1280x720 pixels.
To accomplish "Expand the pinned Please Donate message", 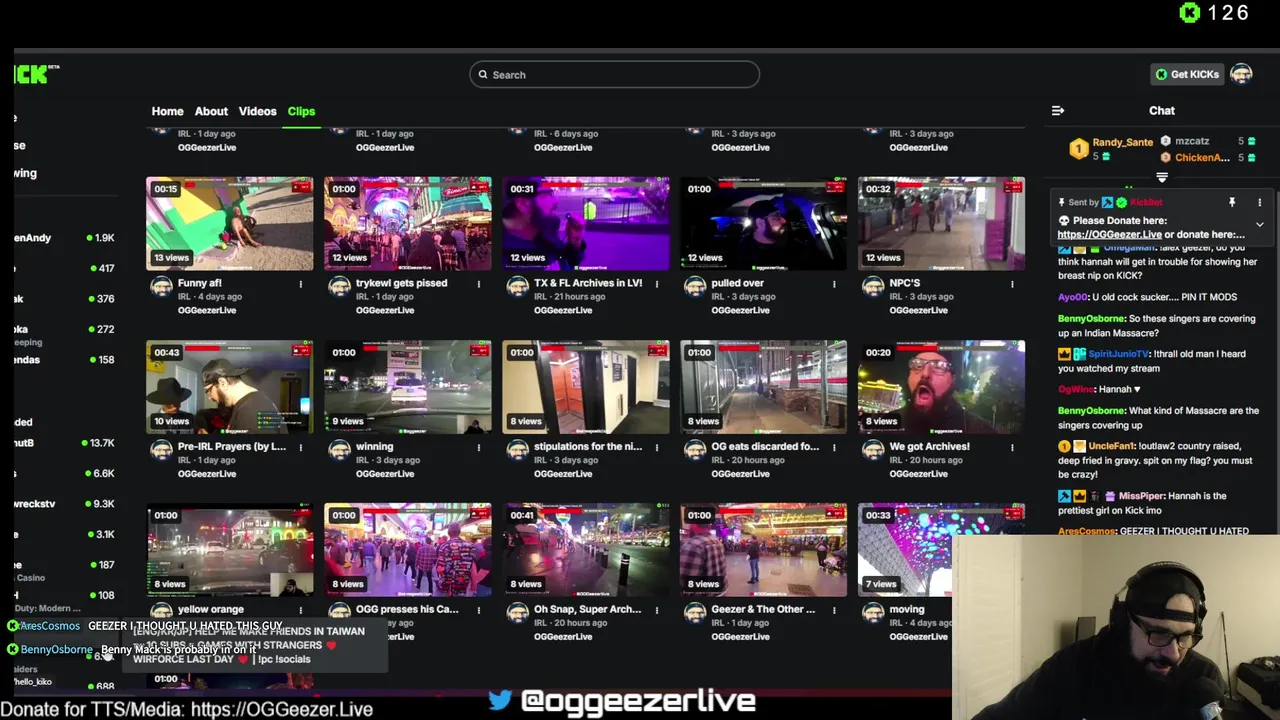I will click(x=1259, y=225).
